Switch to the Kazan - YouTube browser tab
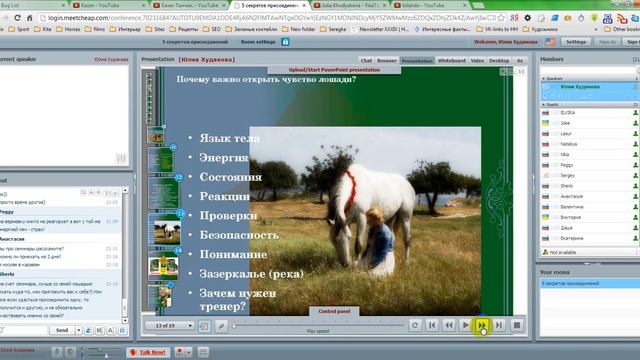This screenshot has height=360, width=640. pyautogui.click(x=108, y=6)
